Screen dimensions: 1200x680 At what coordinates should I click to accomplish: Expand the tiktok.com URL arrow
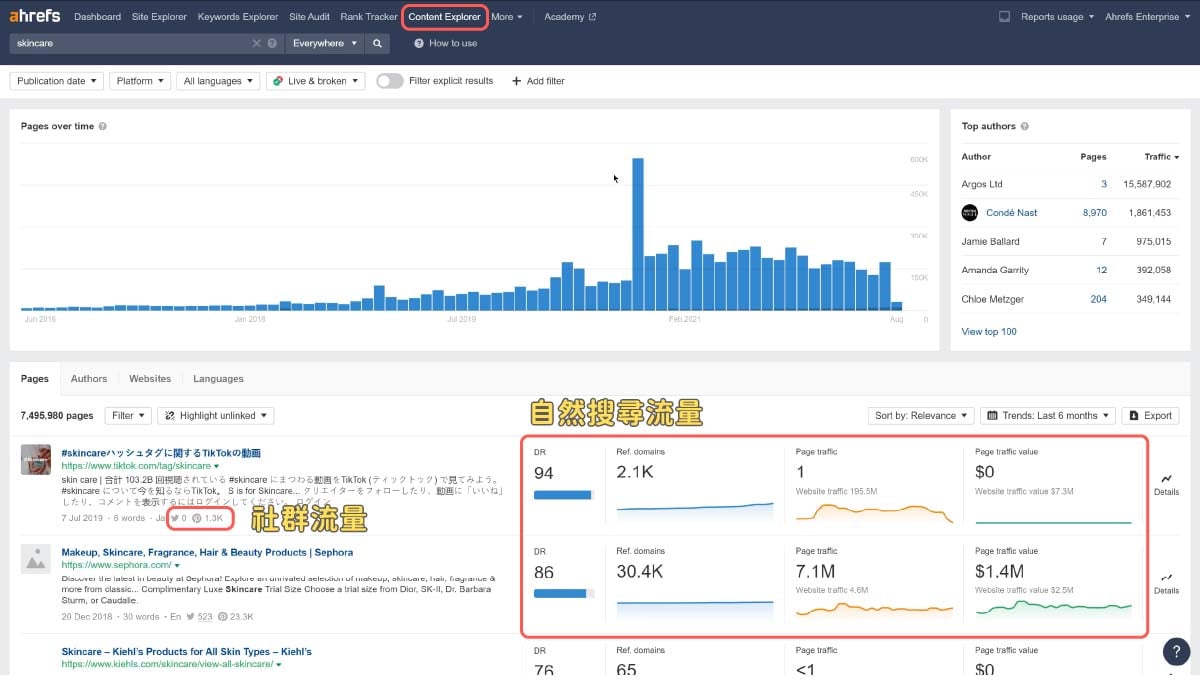[218, 466]
